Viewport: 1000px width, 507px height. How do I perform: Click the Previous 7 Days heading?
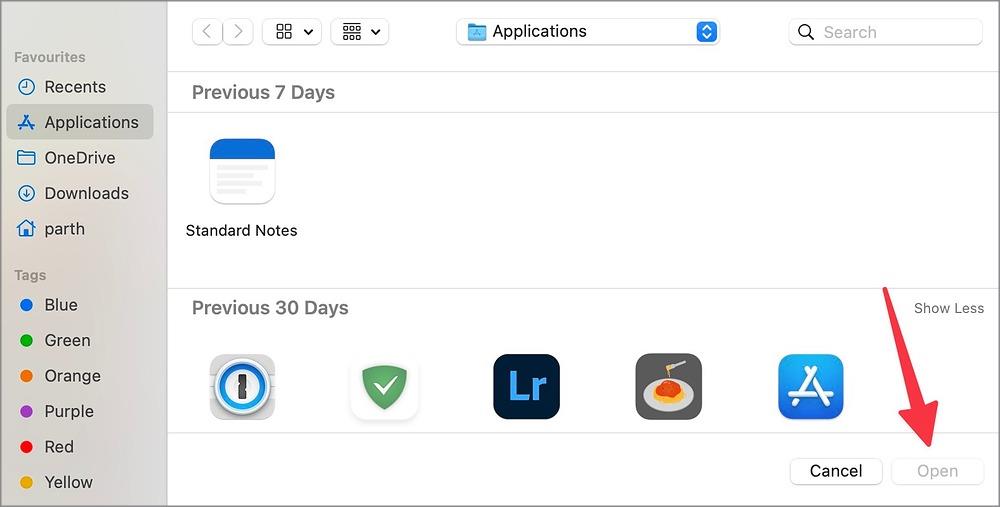[263, 92]
